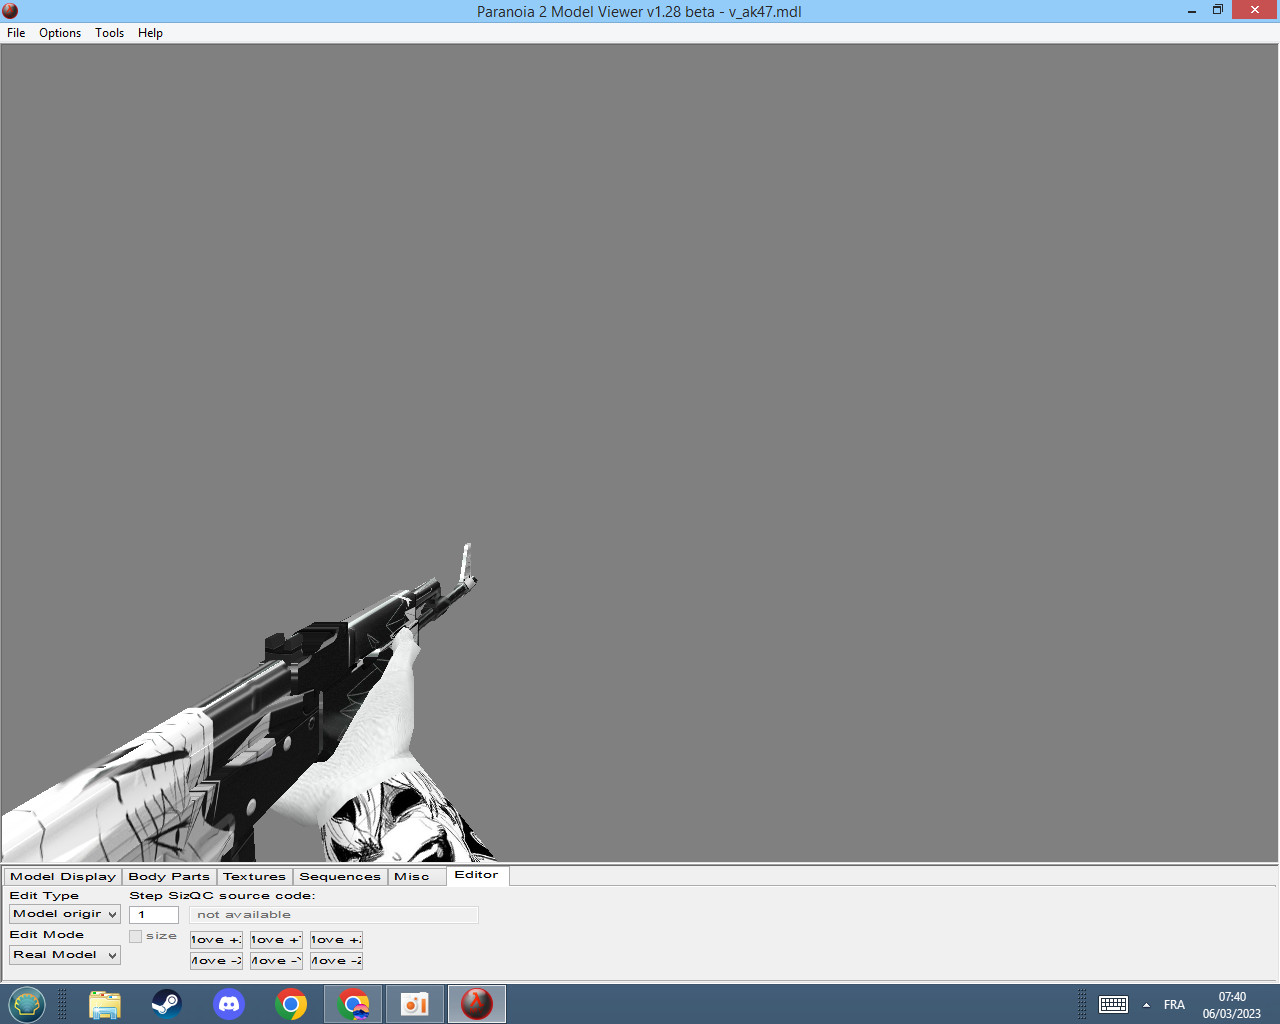Switch keyboard language via FRA indicator
The image size is (1280, 1024).
(1174, 1004)
